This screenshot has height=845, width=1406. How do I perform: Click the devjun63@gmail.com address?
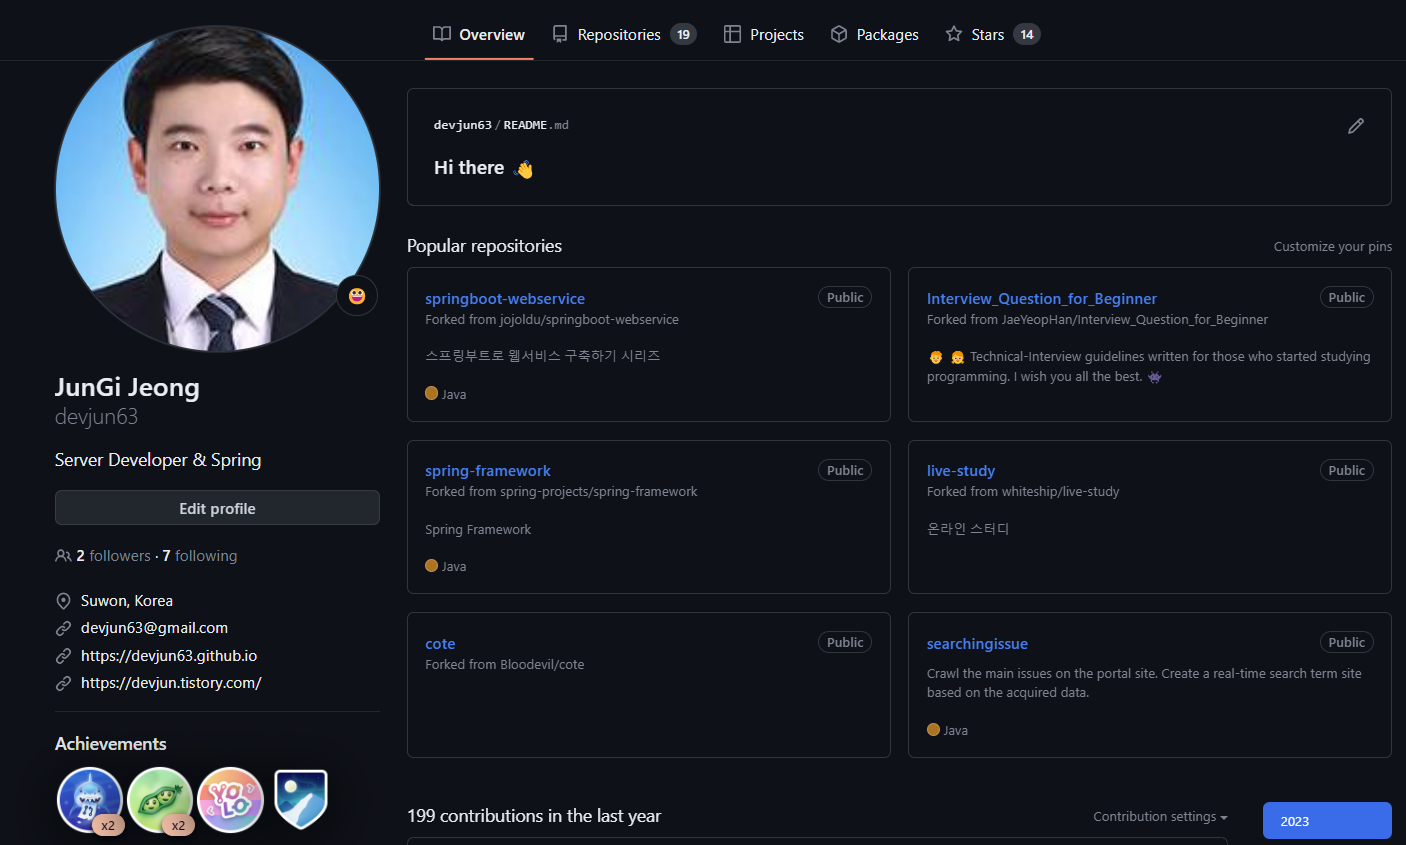click(x=154, y=628)
